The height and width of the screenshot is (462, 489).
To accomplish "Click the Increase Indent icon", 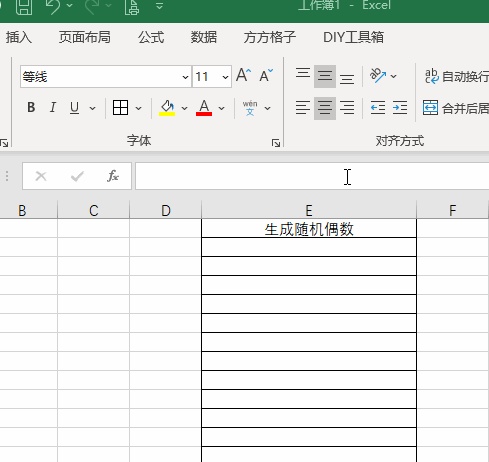I will [400, 108].
